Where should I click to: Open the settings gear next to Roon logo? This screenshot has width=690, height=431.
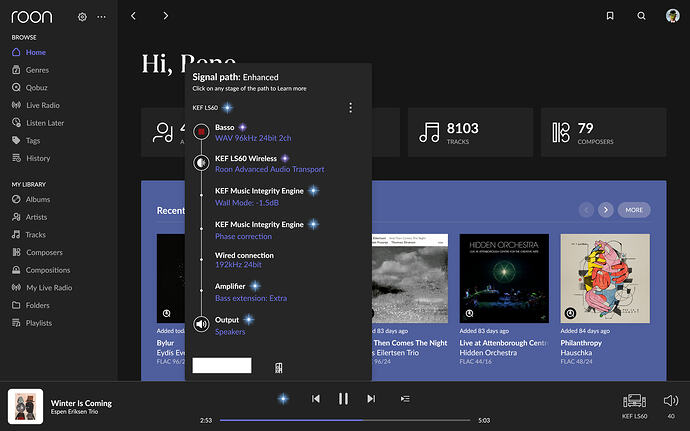tap(82, 17)
